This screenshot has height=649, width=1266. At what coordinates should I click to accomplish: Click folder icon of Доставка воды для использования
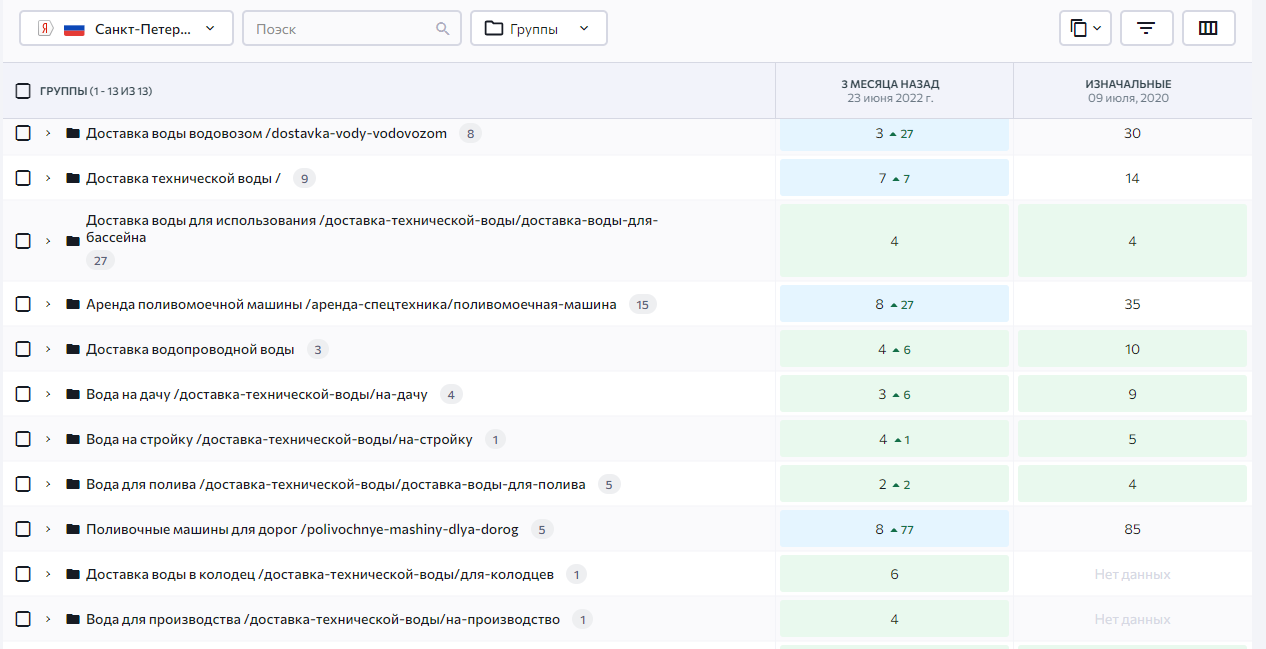[72, 241]
